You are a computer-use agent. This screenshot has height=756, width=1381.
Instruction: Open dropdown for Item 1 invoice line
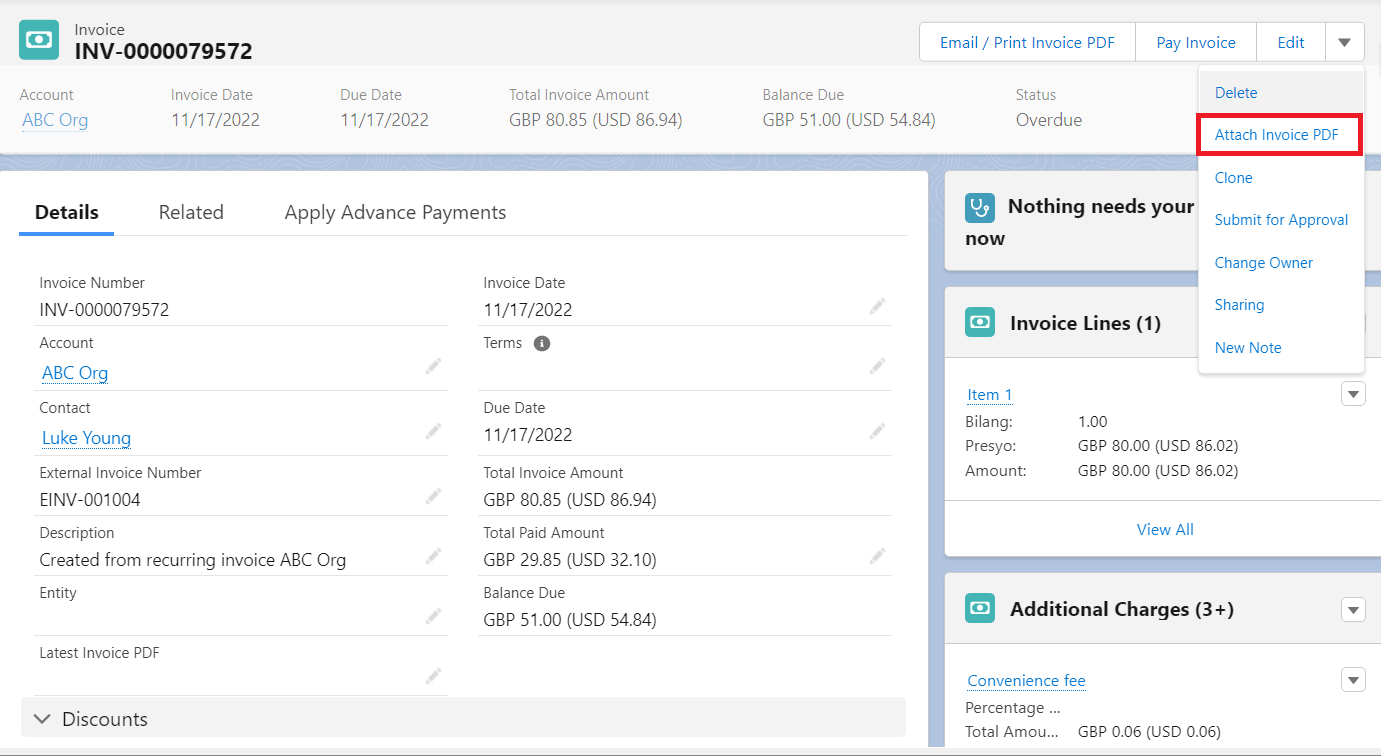(1352, 394)
